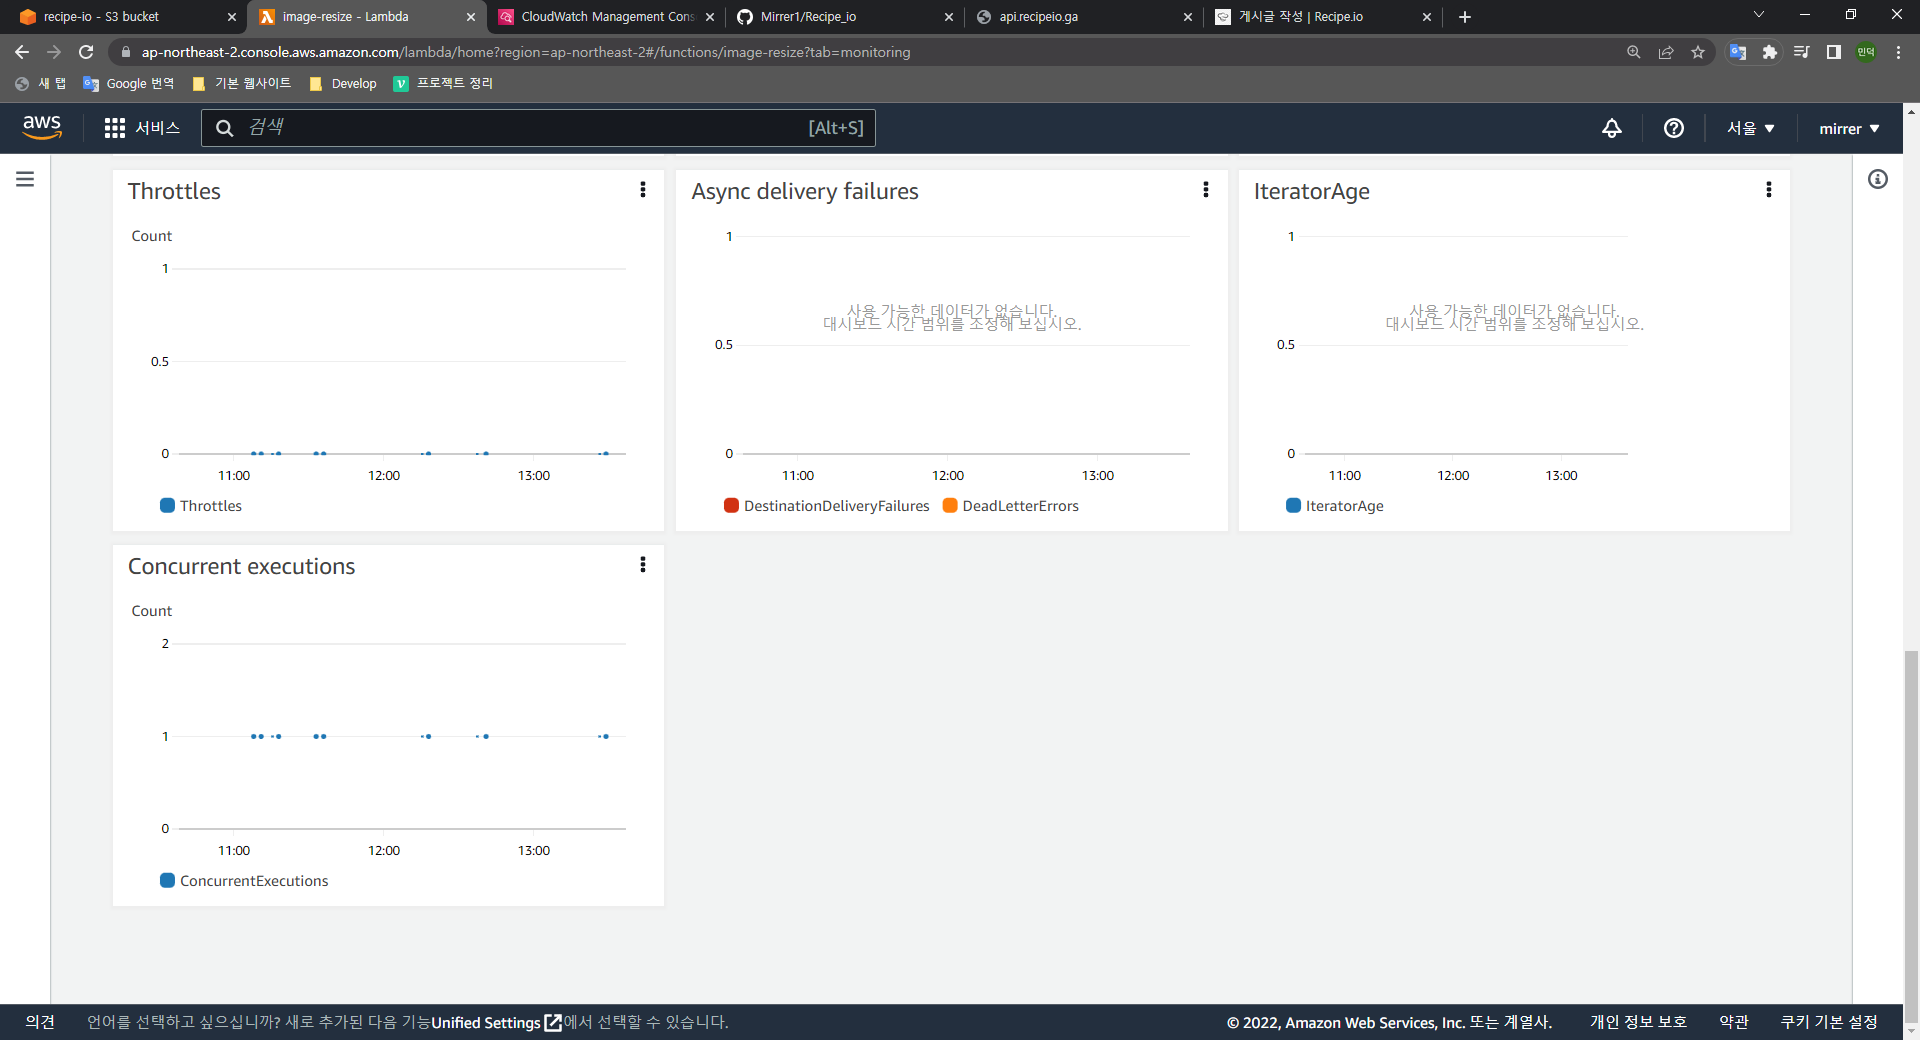1920x1040 pixels.
Task: Open the 서울 region dropdown
Action: click(1750, 128)
